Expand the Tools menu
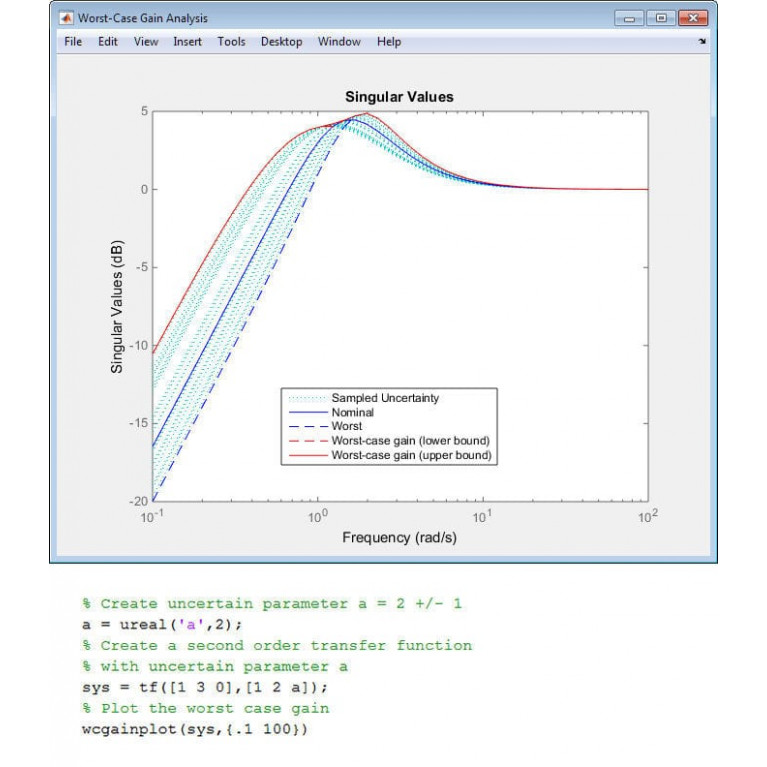This screenshot has width=767, height=767. point(231,42)
